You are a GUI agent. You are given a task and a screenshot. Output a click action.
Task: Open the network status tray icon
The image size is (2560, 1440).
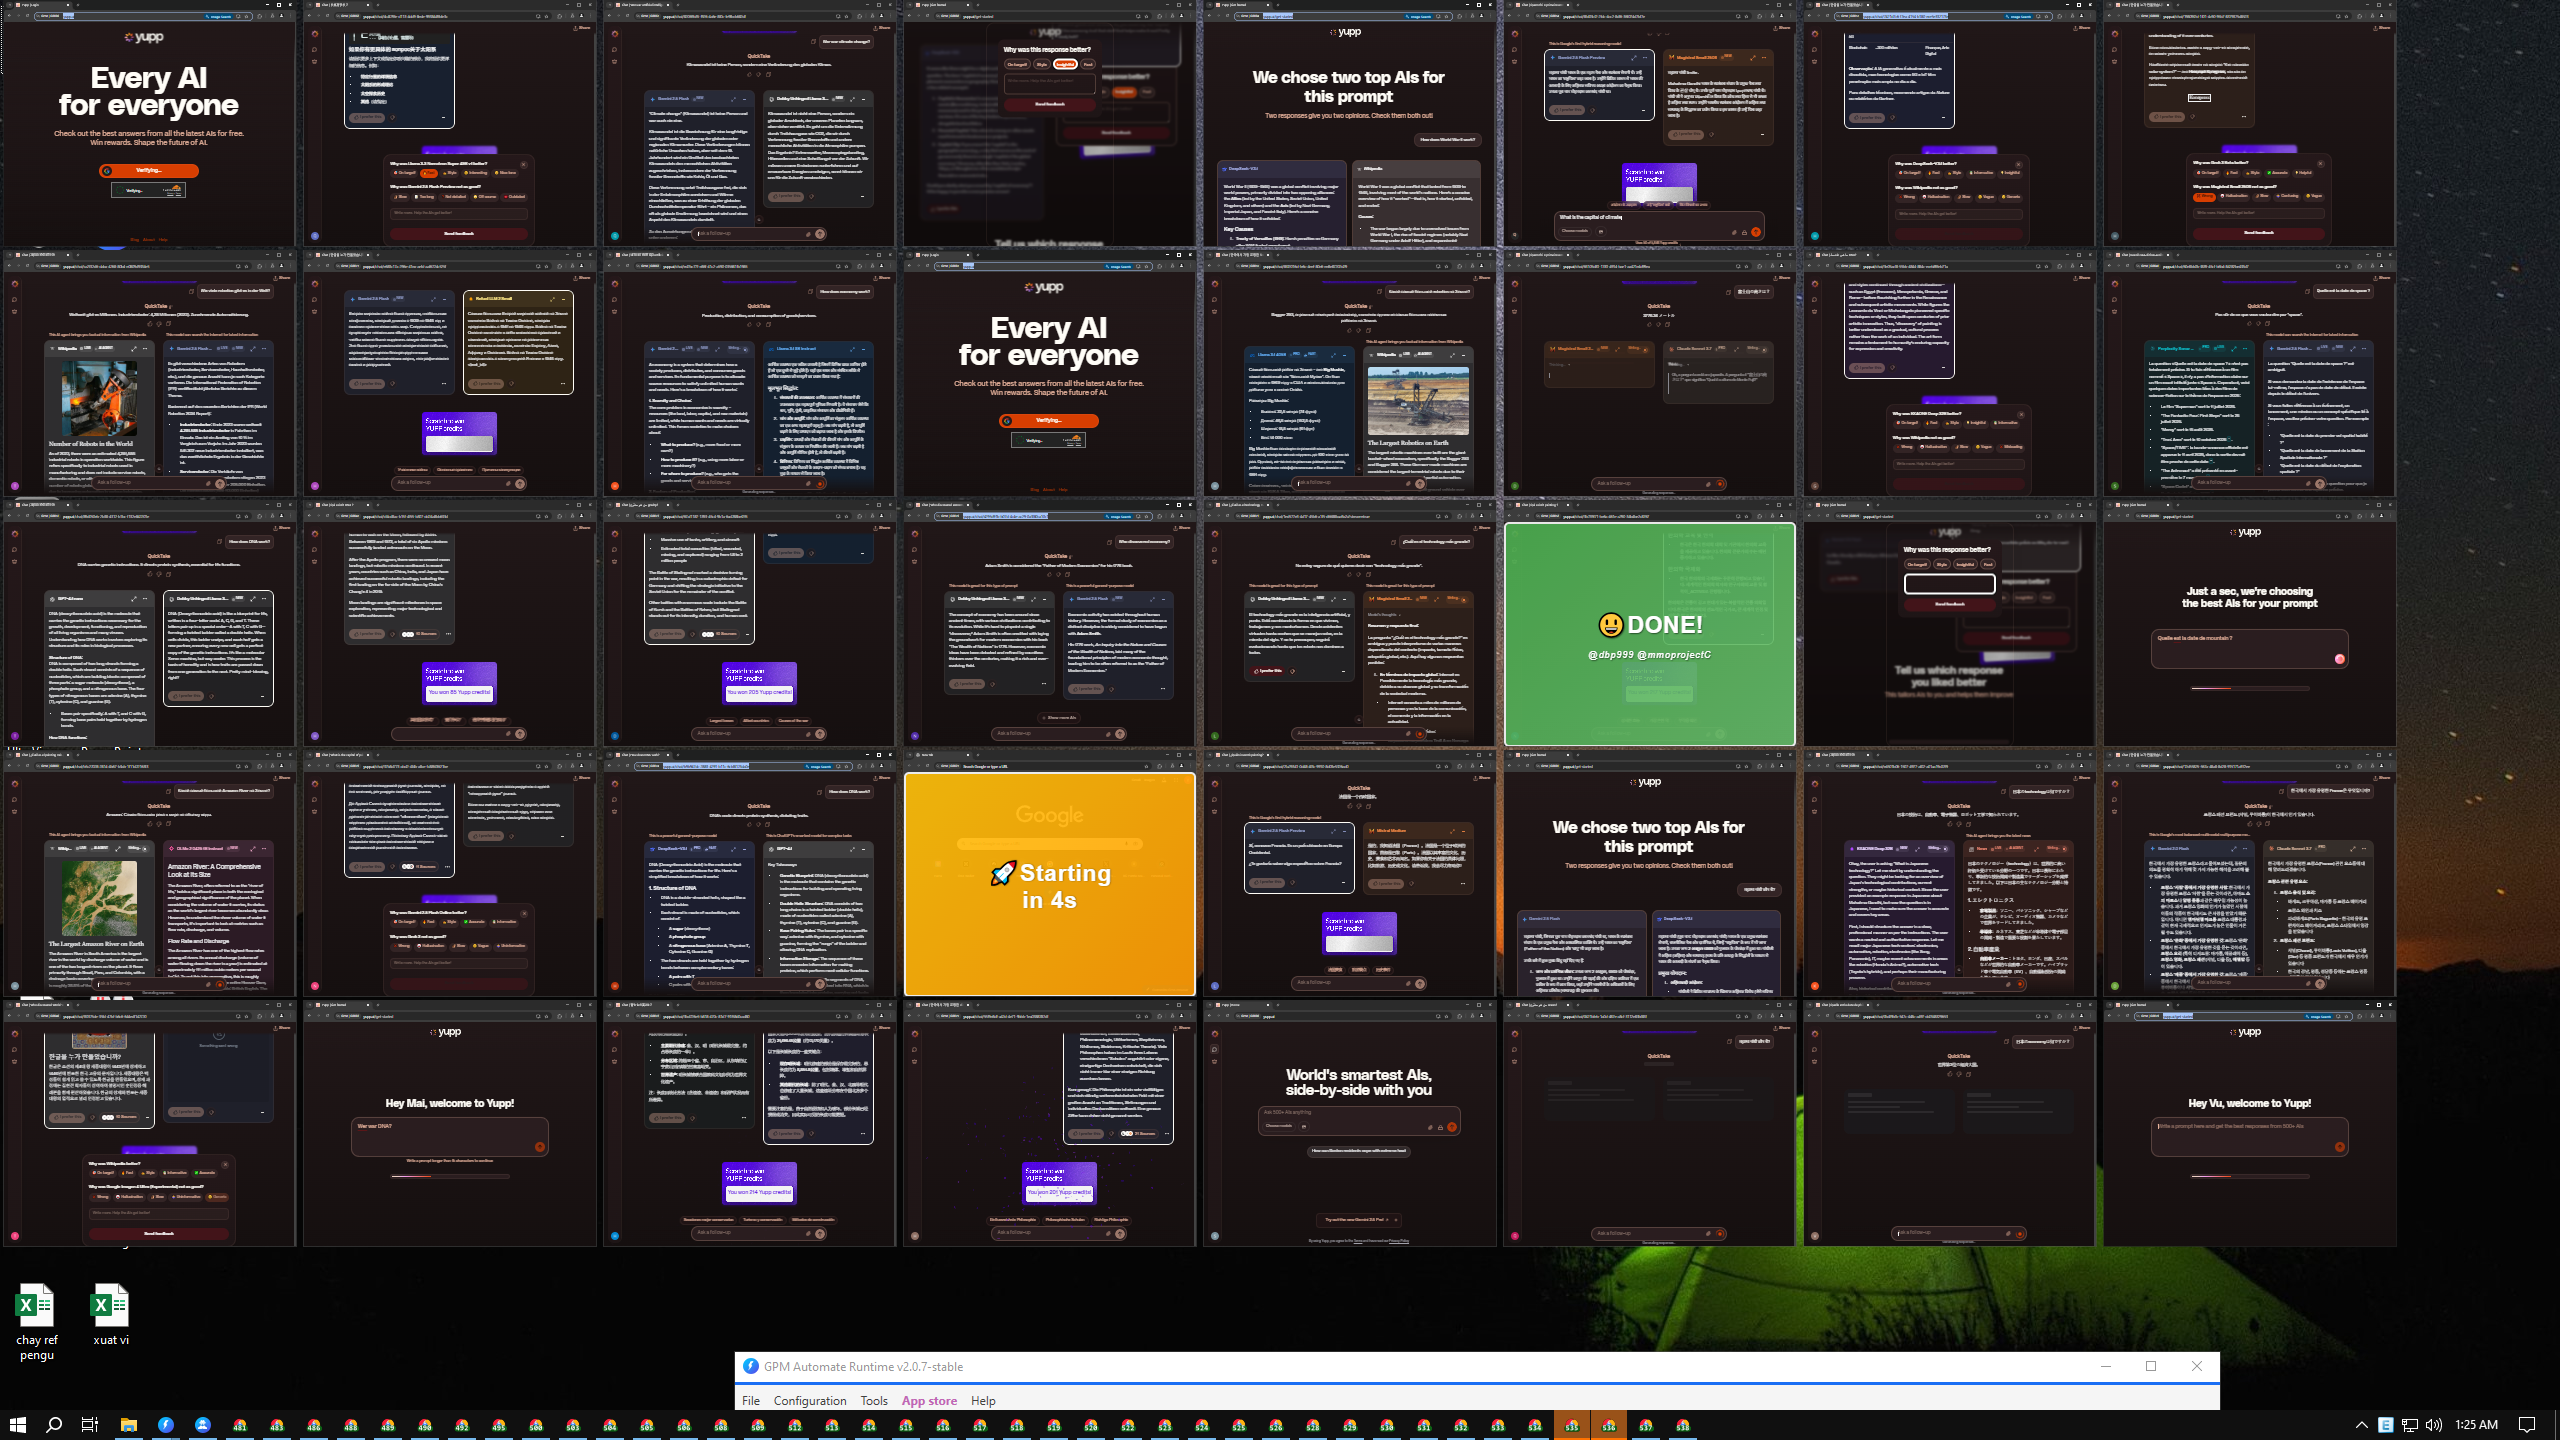(x=2410, y=1425)
